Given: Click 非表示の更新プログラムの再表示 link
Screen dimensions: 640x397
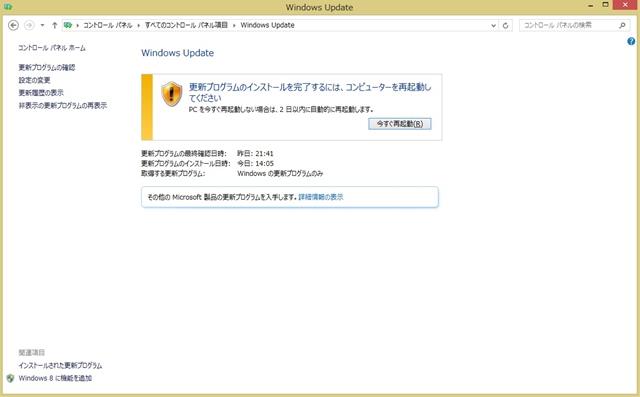Looking at the screenshot, I should [x=62, y=105].
